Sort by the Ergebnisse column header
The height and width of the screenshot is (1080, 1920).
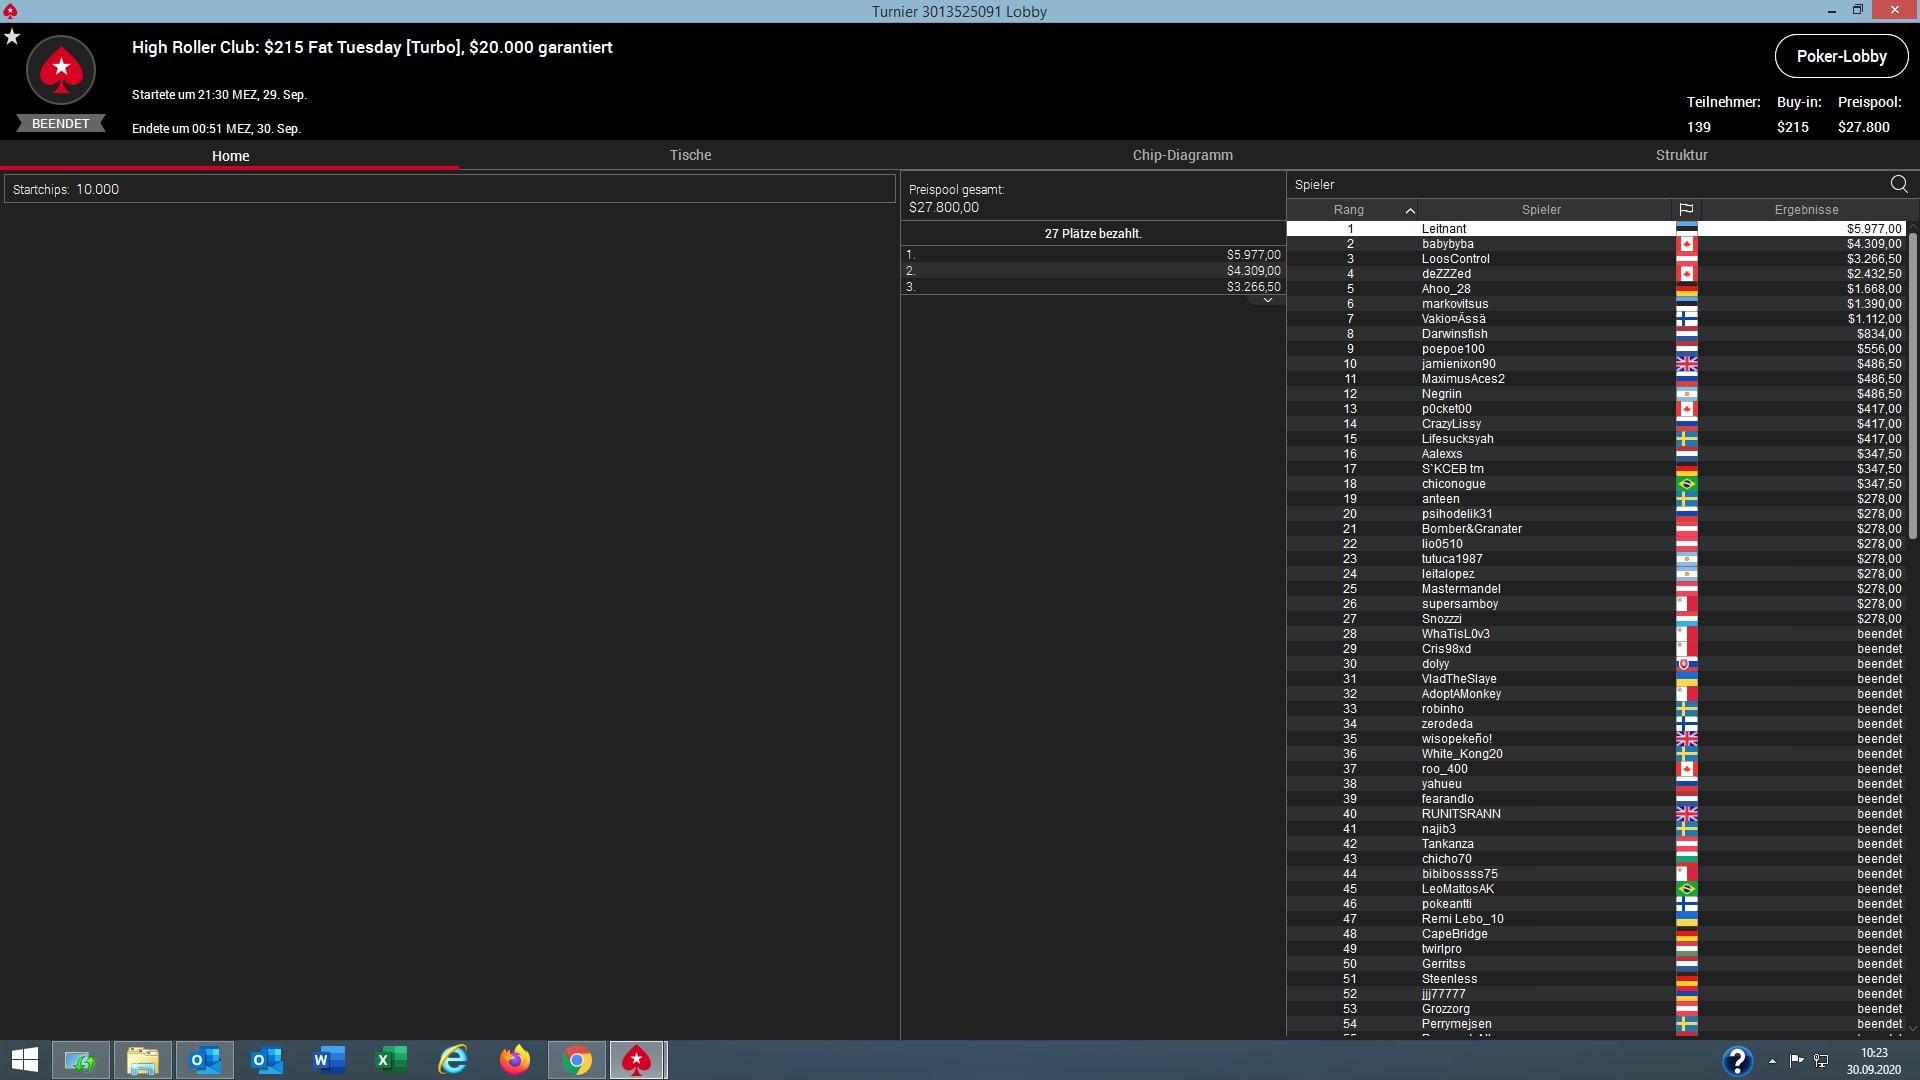(1806, 210)
